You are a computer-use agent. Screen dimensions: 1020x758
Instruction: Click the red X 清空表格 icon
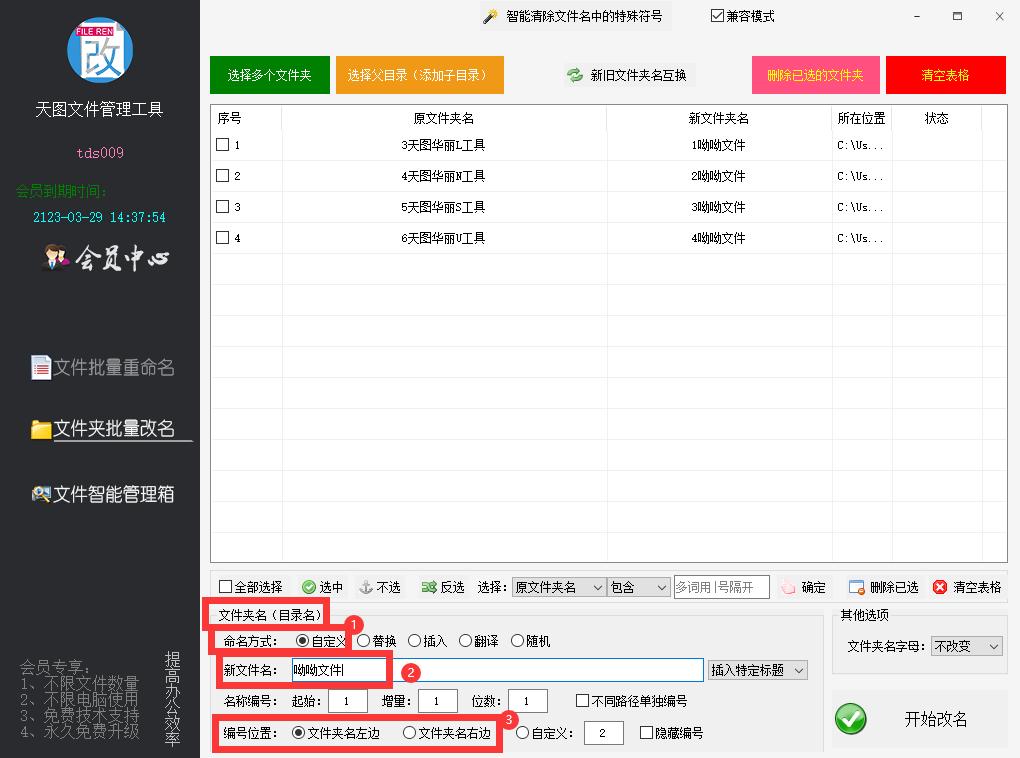[x=940, y=587]
